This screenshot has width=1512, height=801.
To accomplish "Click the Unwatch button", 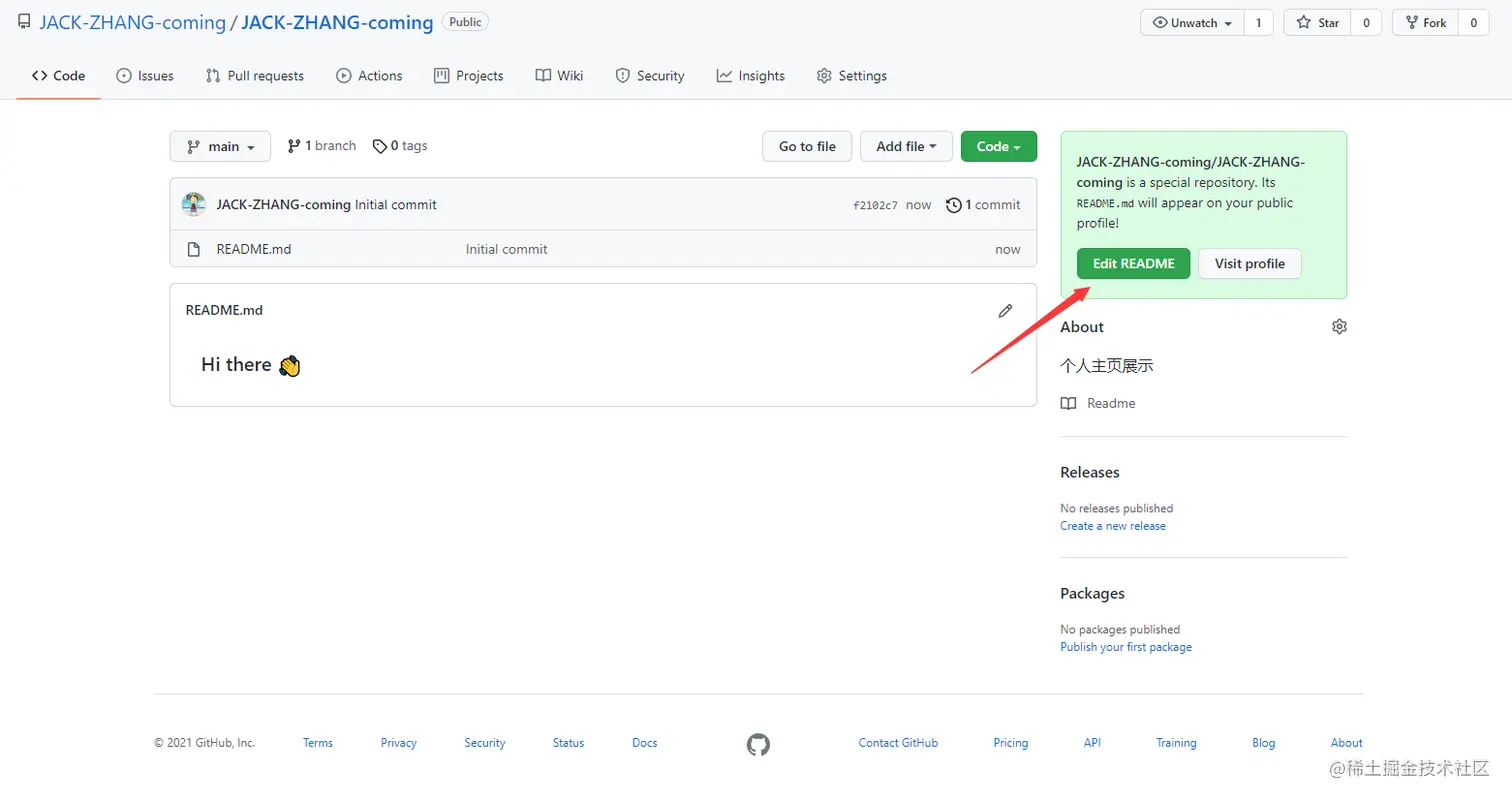I will (x=1192, y=23).
